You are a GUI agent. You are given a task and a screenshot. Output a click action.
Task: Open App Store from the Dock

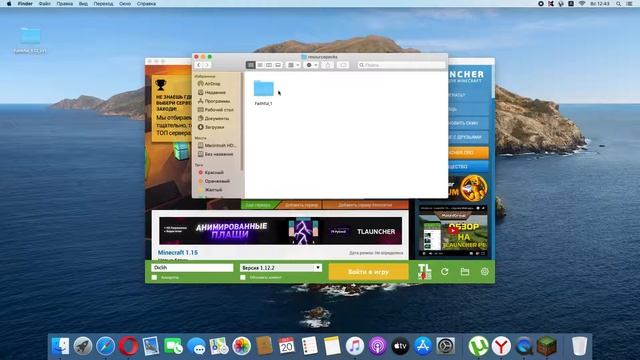tap(423, 346)
